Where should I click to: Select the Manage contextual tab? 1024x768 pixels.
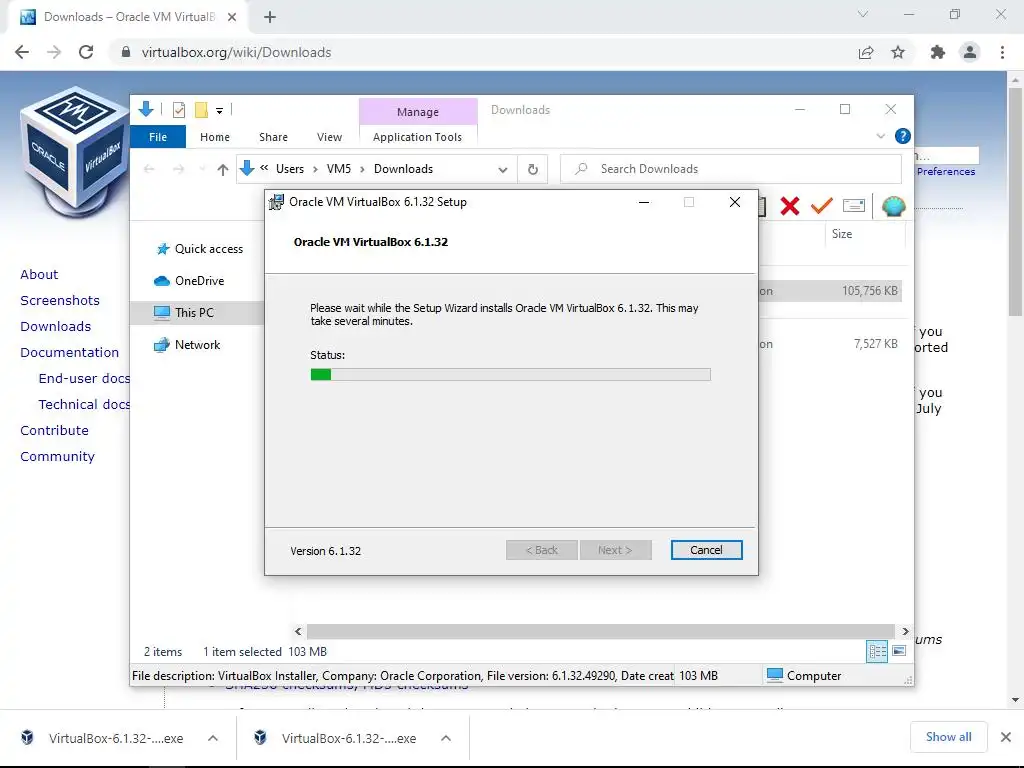[x=418, y=112]
